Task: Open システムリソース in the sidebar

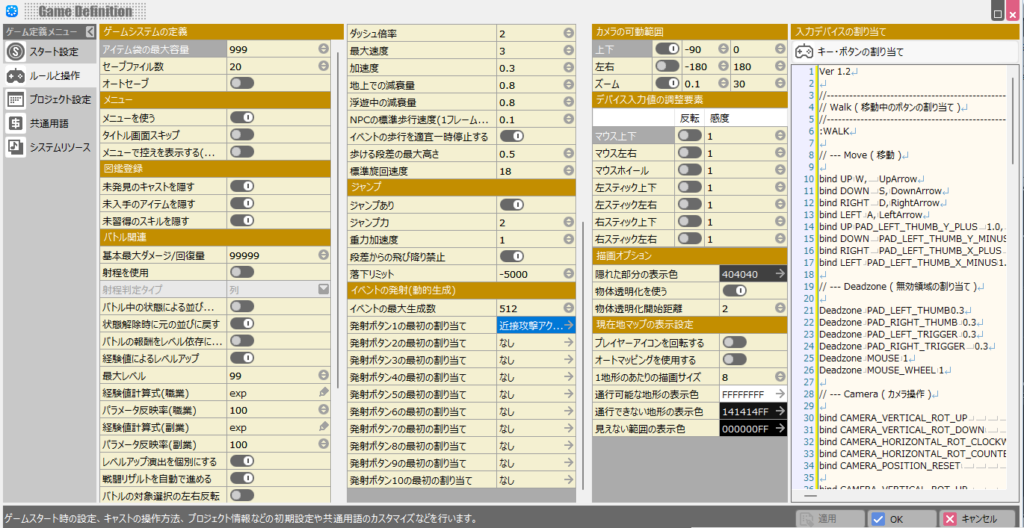Action: click(x=15, y=147)
